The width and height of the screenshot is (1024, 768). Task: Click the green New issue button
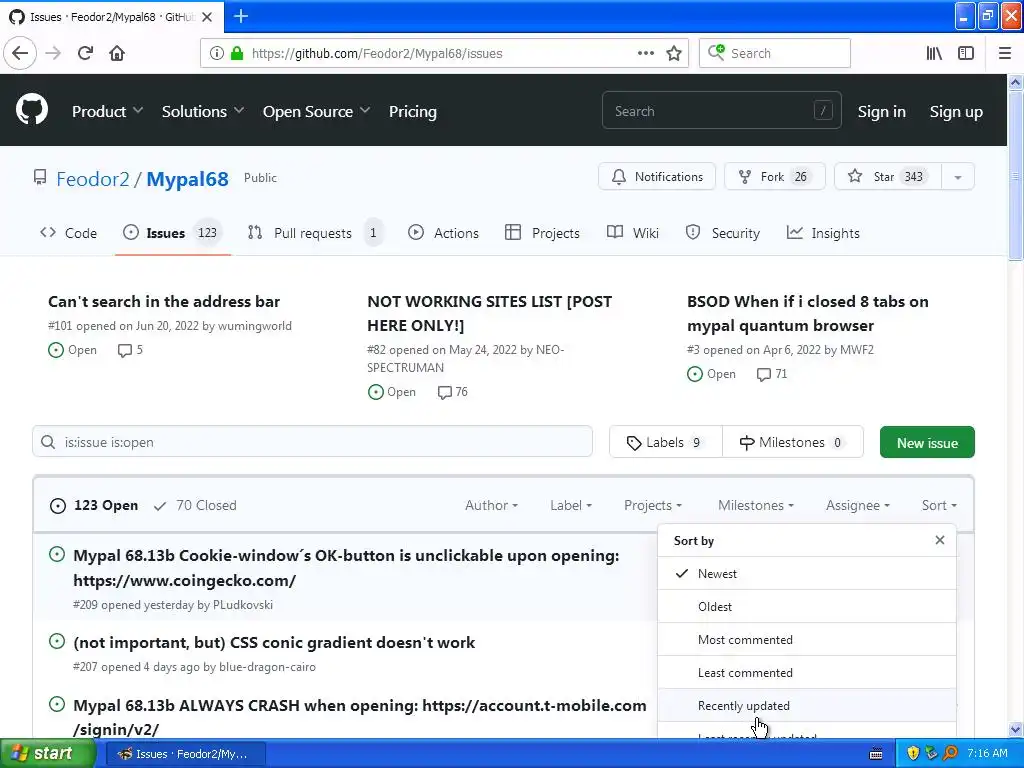click(927, 443)
